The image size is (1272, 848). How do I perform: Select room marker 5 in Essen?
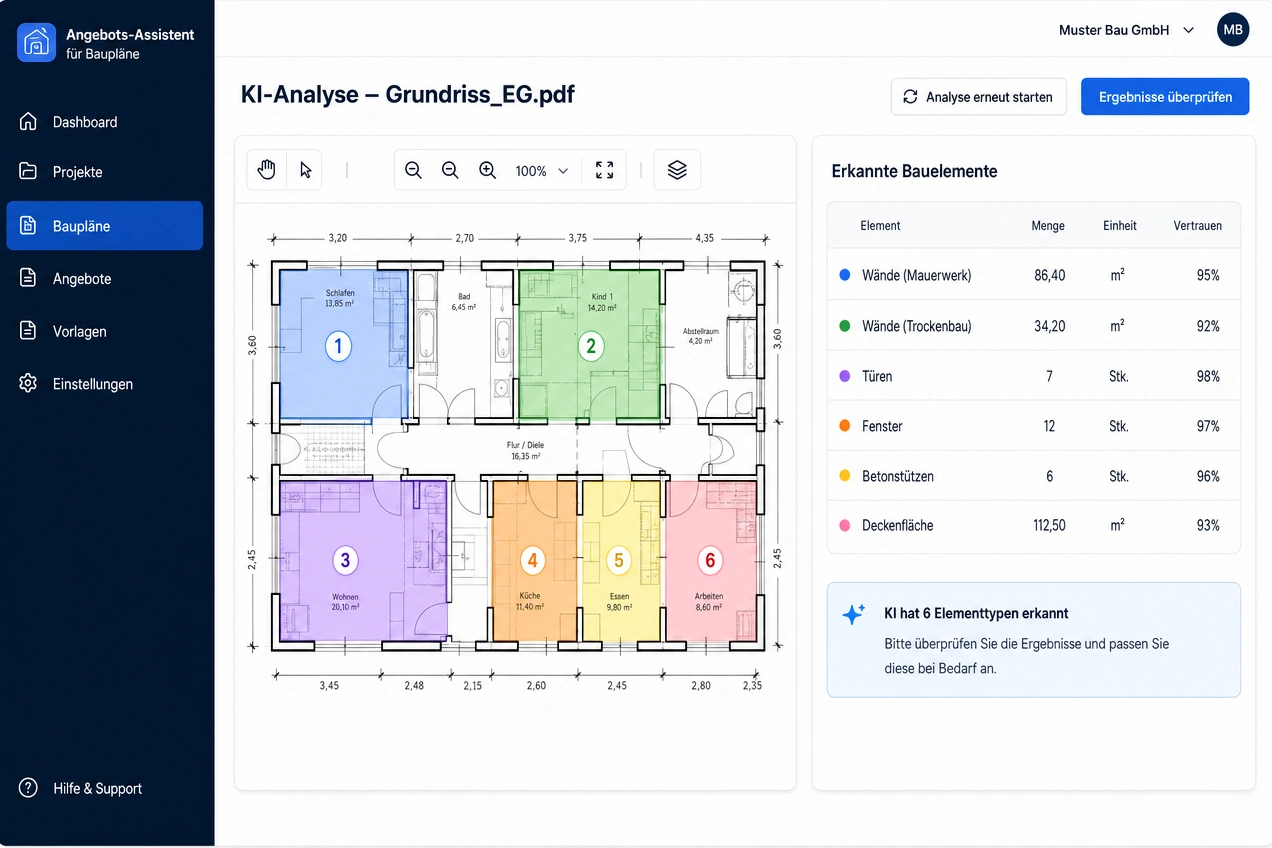(x=619, y=561)
